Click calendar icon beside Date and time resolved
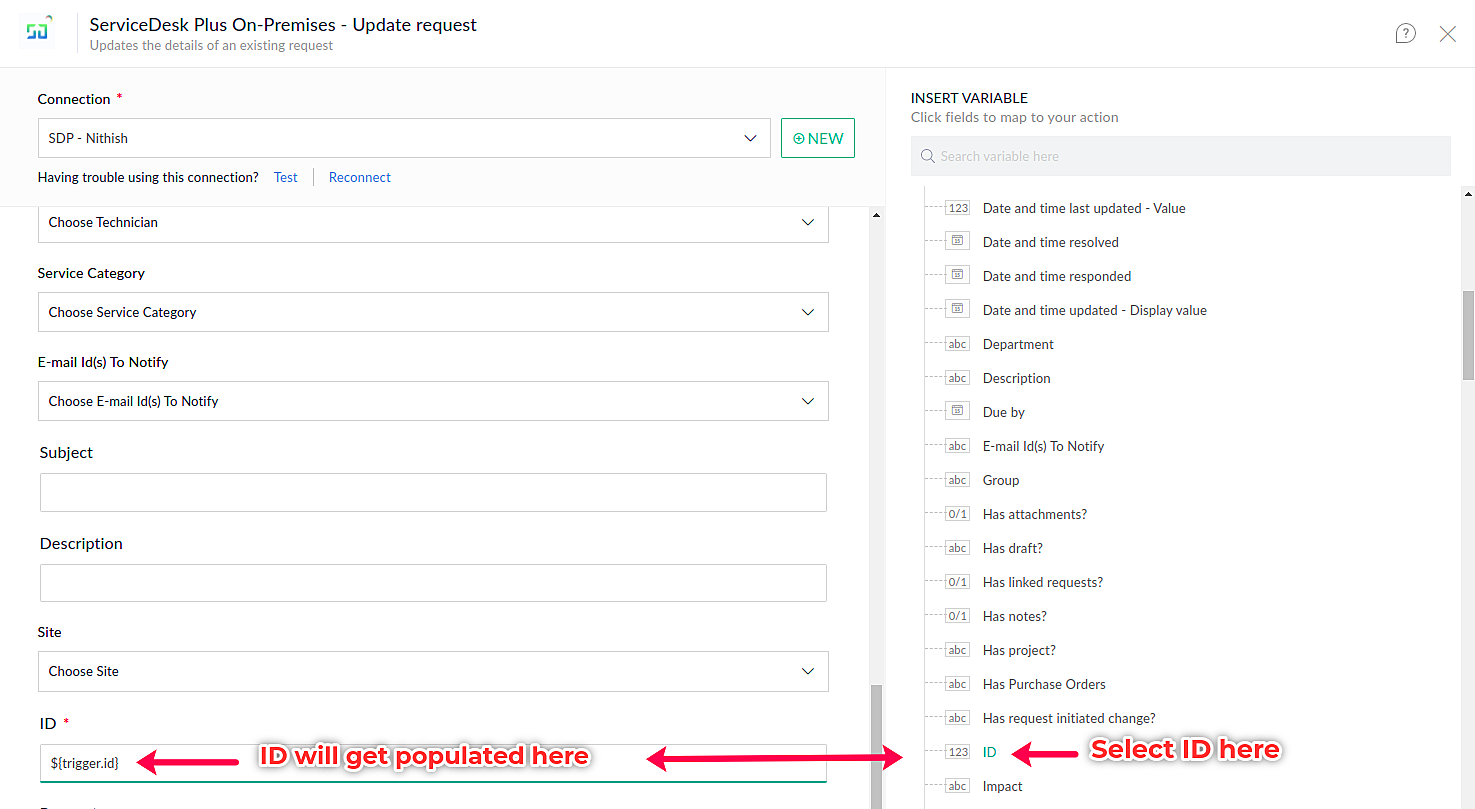Image resolution: width=1475 pixels, height=809 pixels. point(958,242)
